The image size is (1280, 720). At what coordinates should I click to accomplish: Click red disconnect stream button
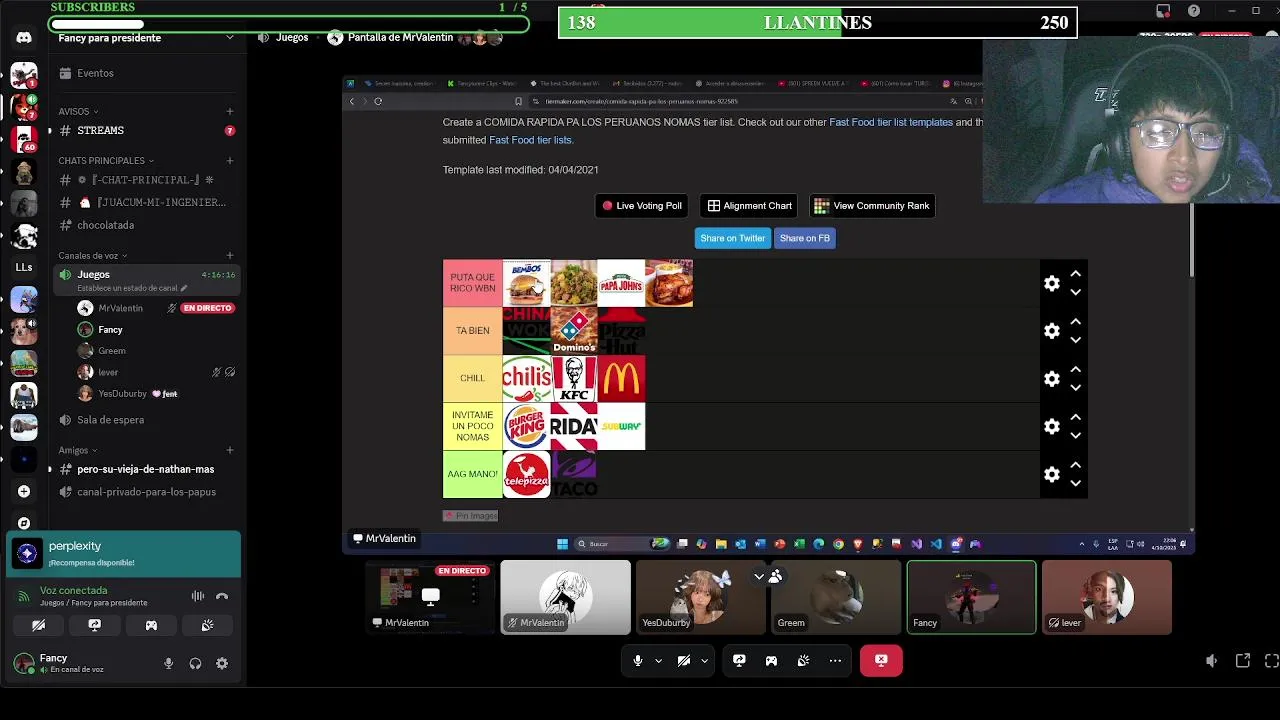[881, 660]
